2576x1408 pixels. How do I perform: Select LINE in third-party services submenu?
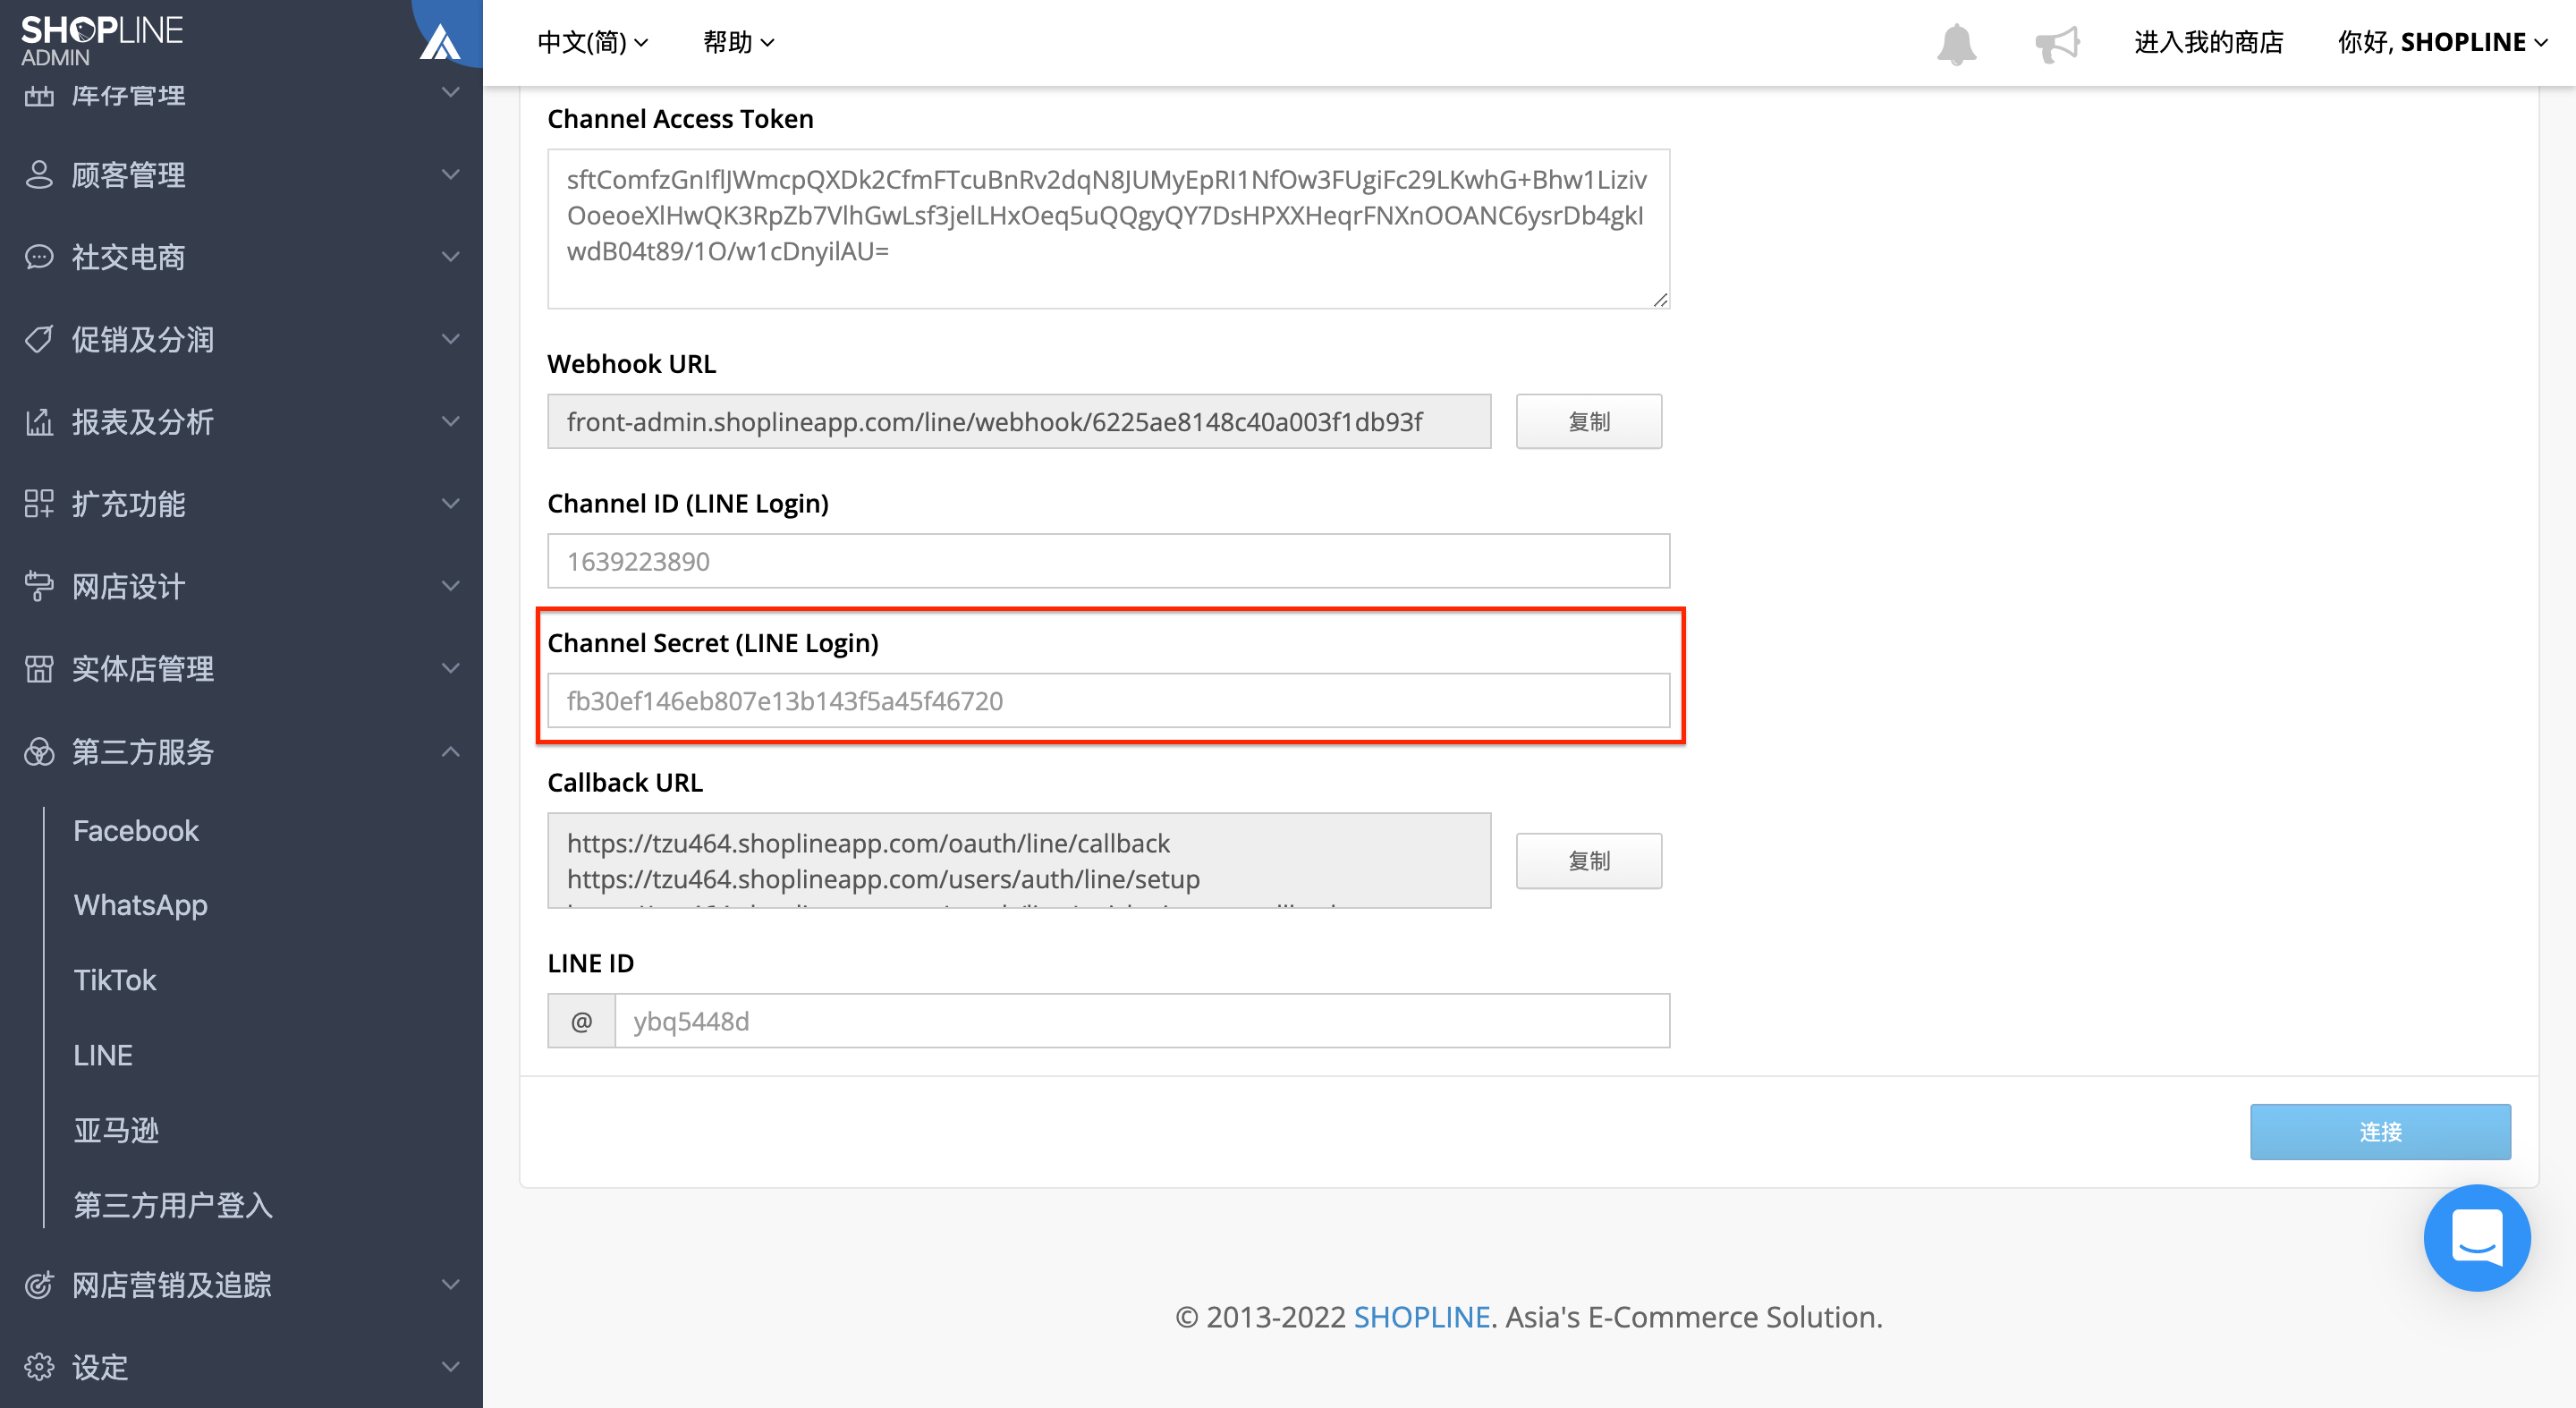tap(103, 1055)
